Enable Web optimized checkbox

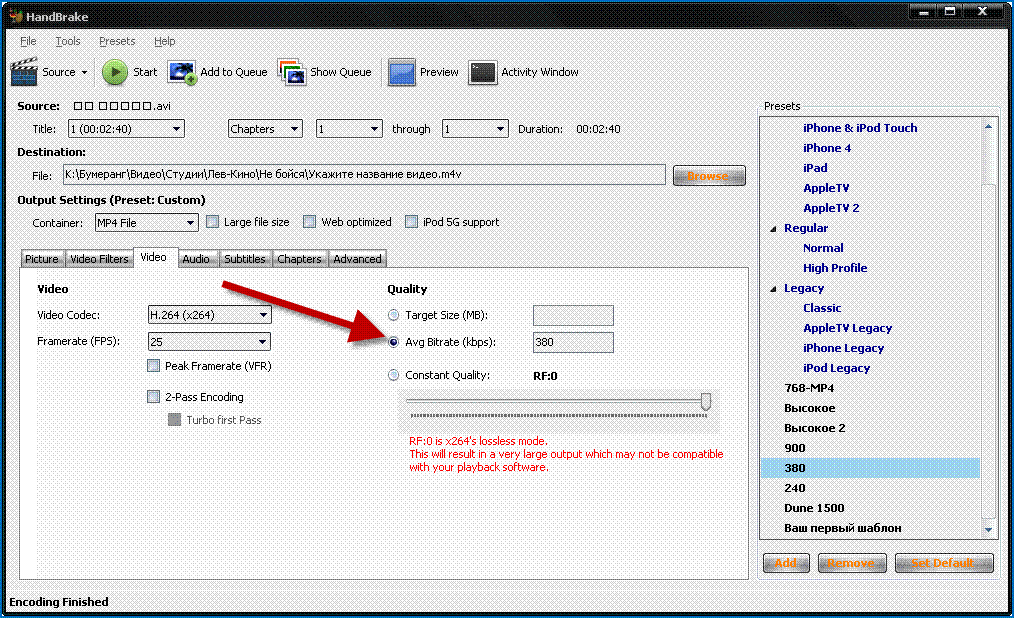(x=310, y=222)
